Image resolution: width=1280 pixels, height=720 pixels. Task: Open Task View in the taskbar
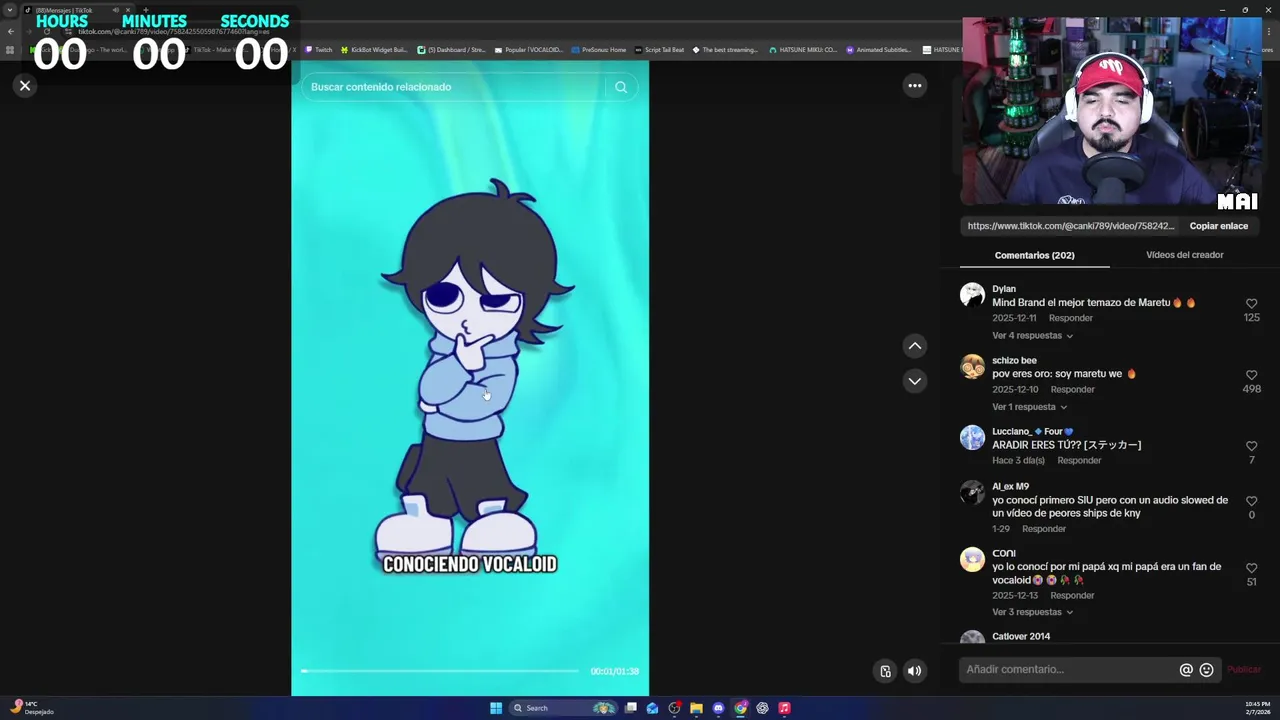(x=631, y=708)
